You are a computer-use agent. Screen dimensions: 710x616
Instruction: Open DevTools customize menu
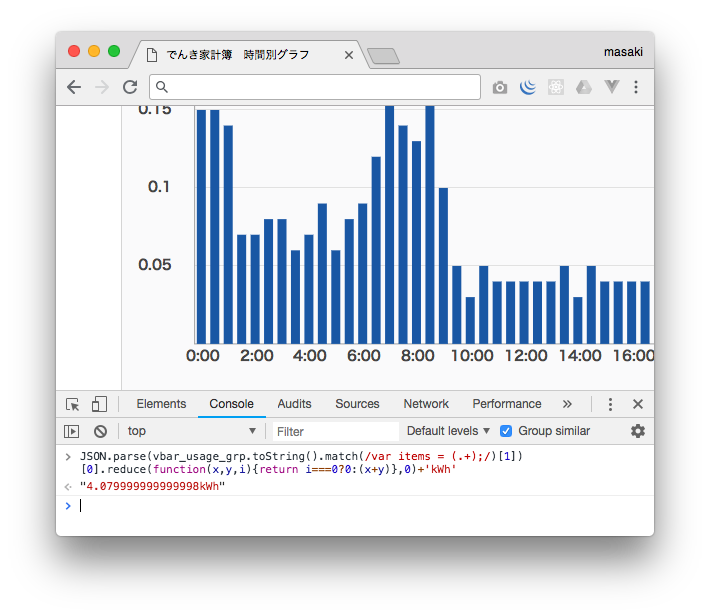pos(610,404)
